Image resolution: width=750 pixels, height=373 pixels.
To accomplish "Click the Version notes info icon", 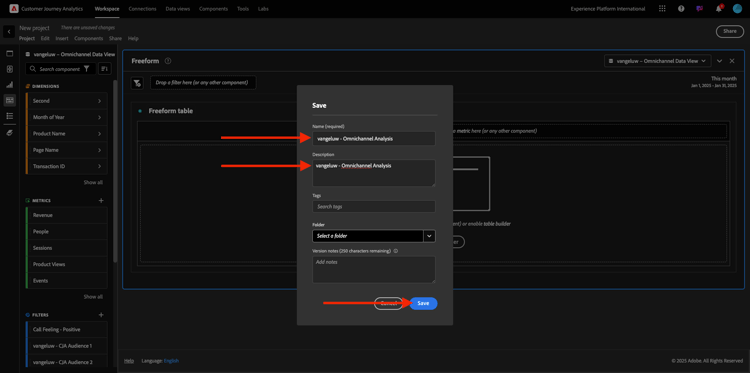I will pyautogui.click(x=396, y=251).
